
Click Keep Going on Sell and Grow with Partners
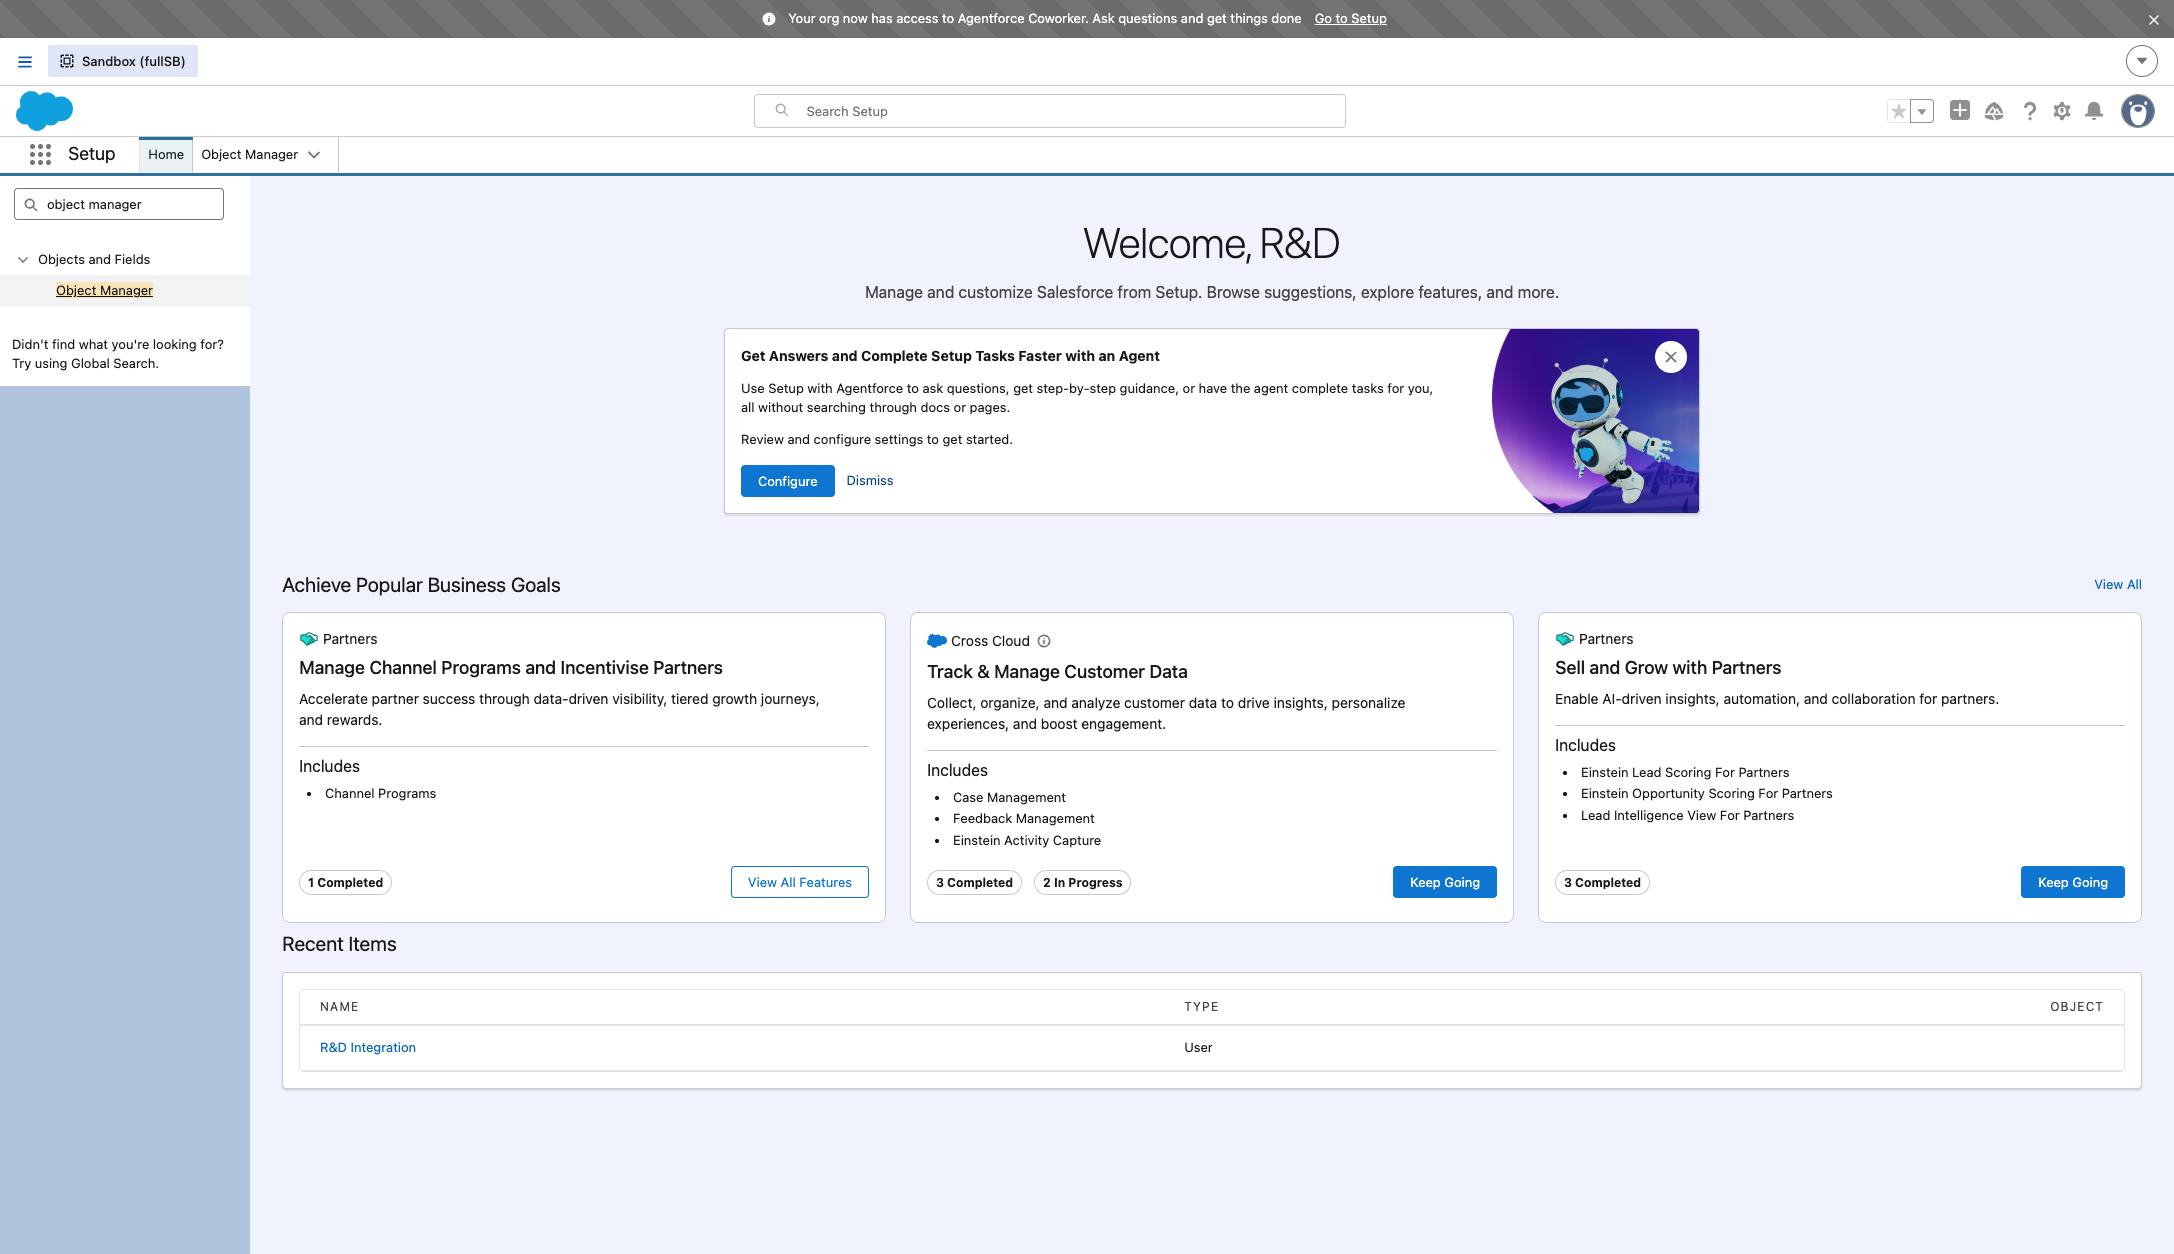2073,882
